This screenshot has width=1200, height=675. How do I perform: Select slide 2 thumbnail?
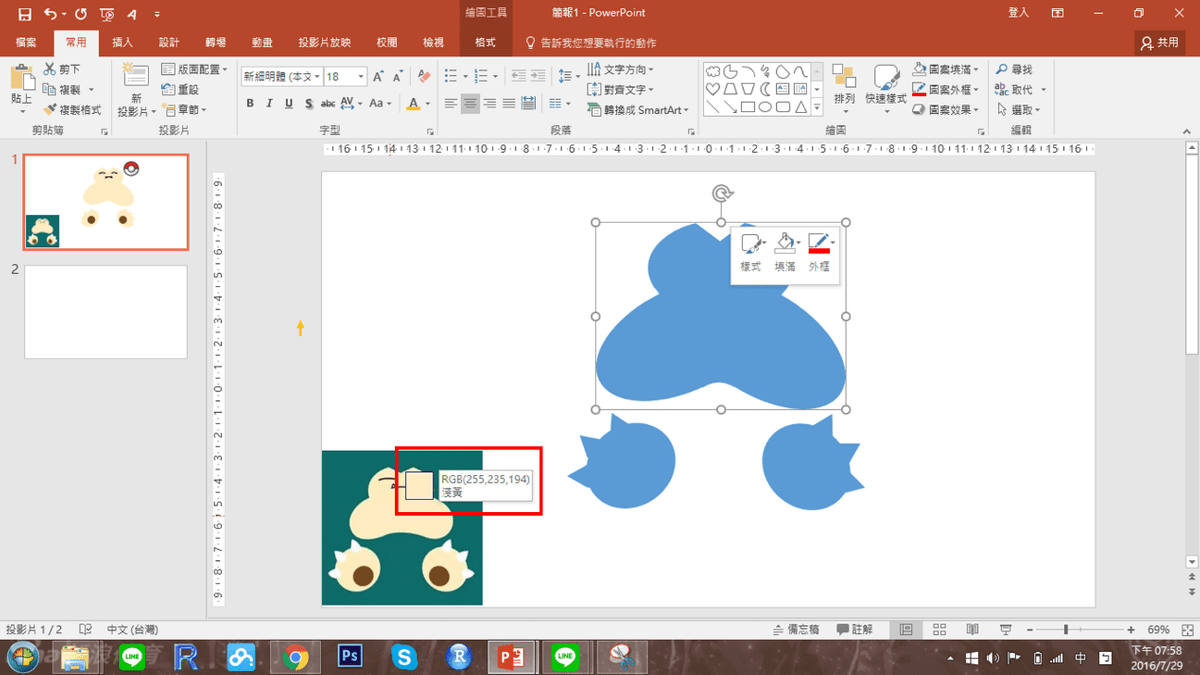click(x=105, y=312)
